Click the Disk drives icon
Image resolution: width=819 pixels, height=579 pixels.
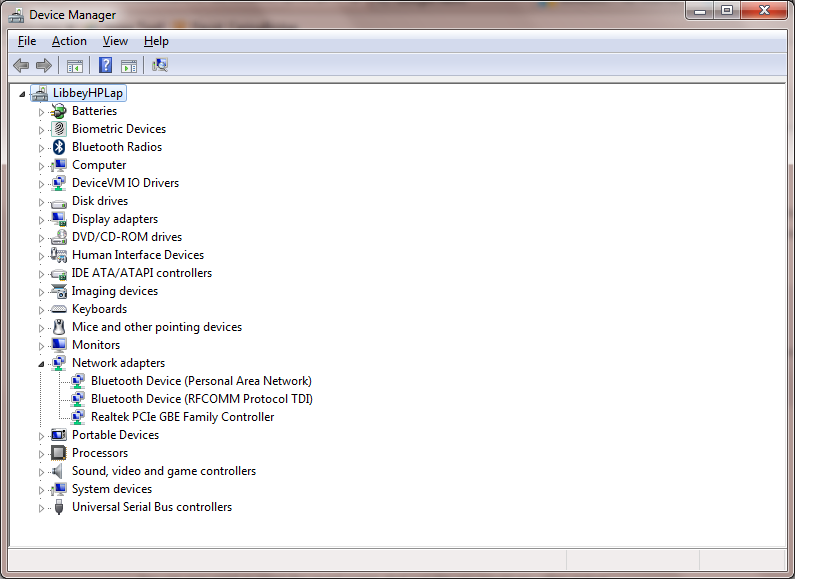click(58, 203)
